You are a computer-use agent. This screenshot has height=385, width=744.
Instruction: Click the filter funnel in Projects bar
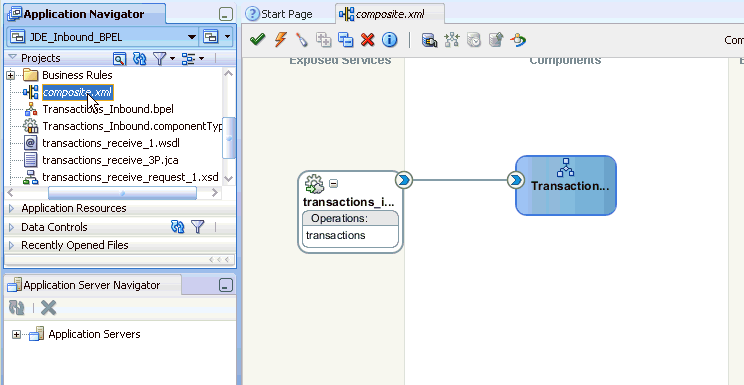tap(160, 58)
